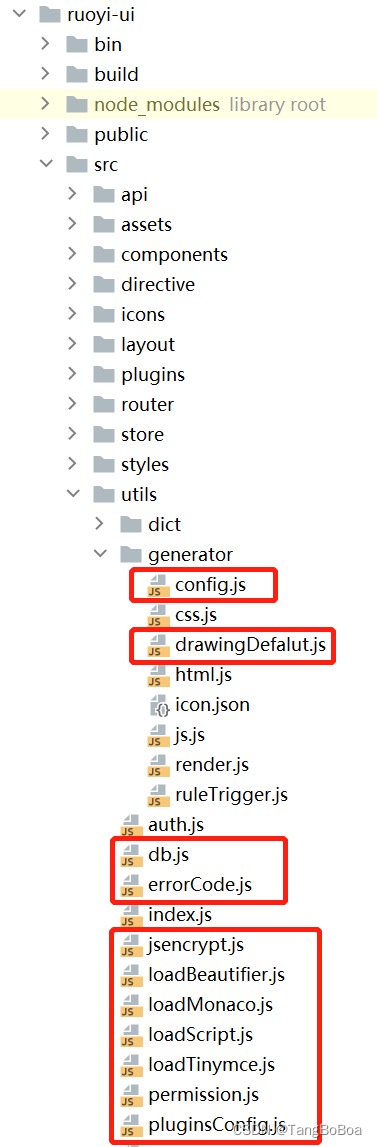Expand the bin folder chevron
This screenshot has height=1147, width=377.
click(46, 45)
